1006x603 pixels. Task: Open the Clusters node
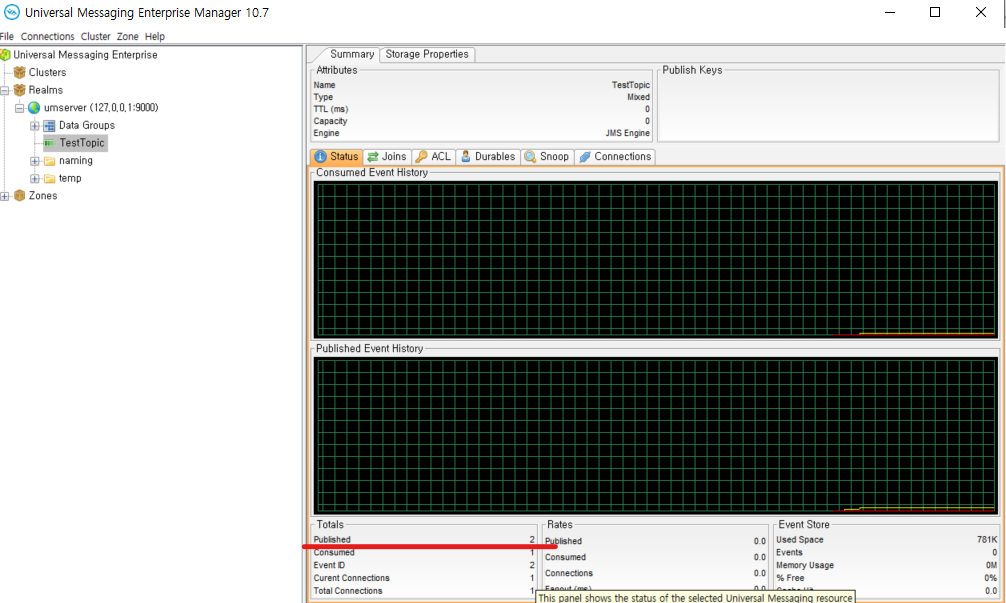click(47, 72)
